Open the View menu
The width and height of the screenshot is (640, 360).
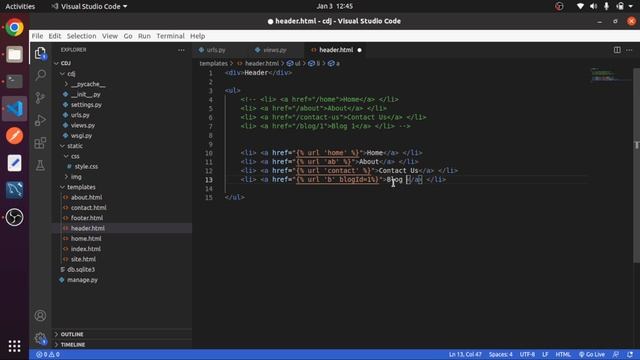pos(110,36)
